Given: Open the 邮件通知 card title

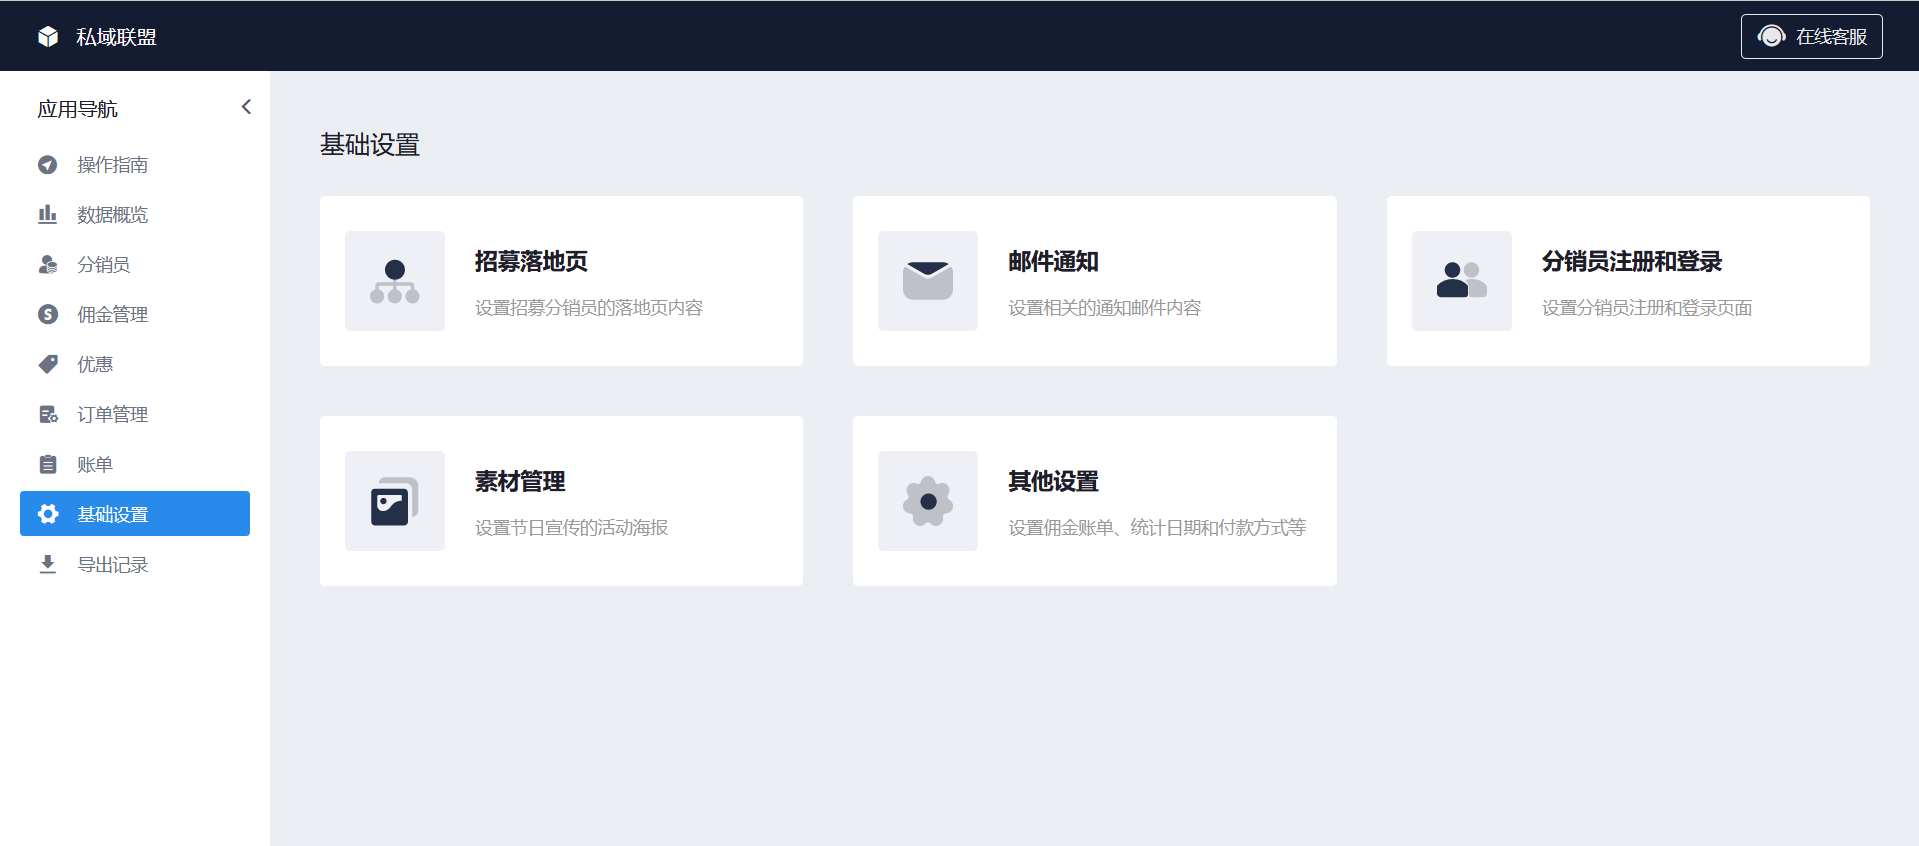Looking at the screenshot, I should point(1053,261).
